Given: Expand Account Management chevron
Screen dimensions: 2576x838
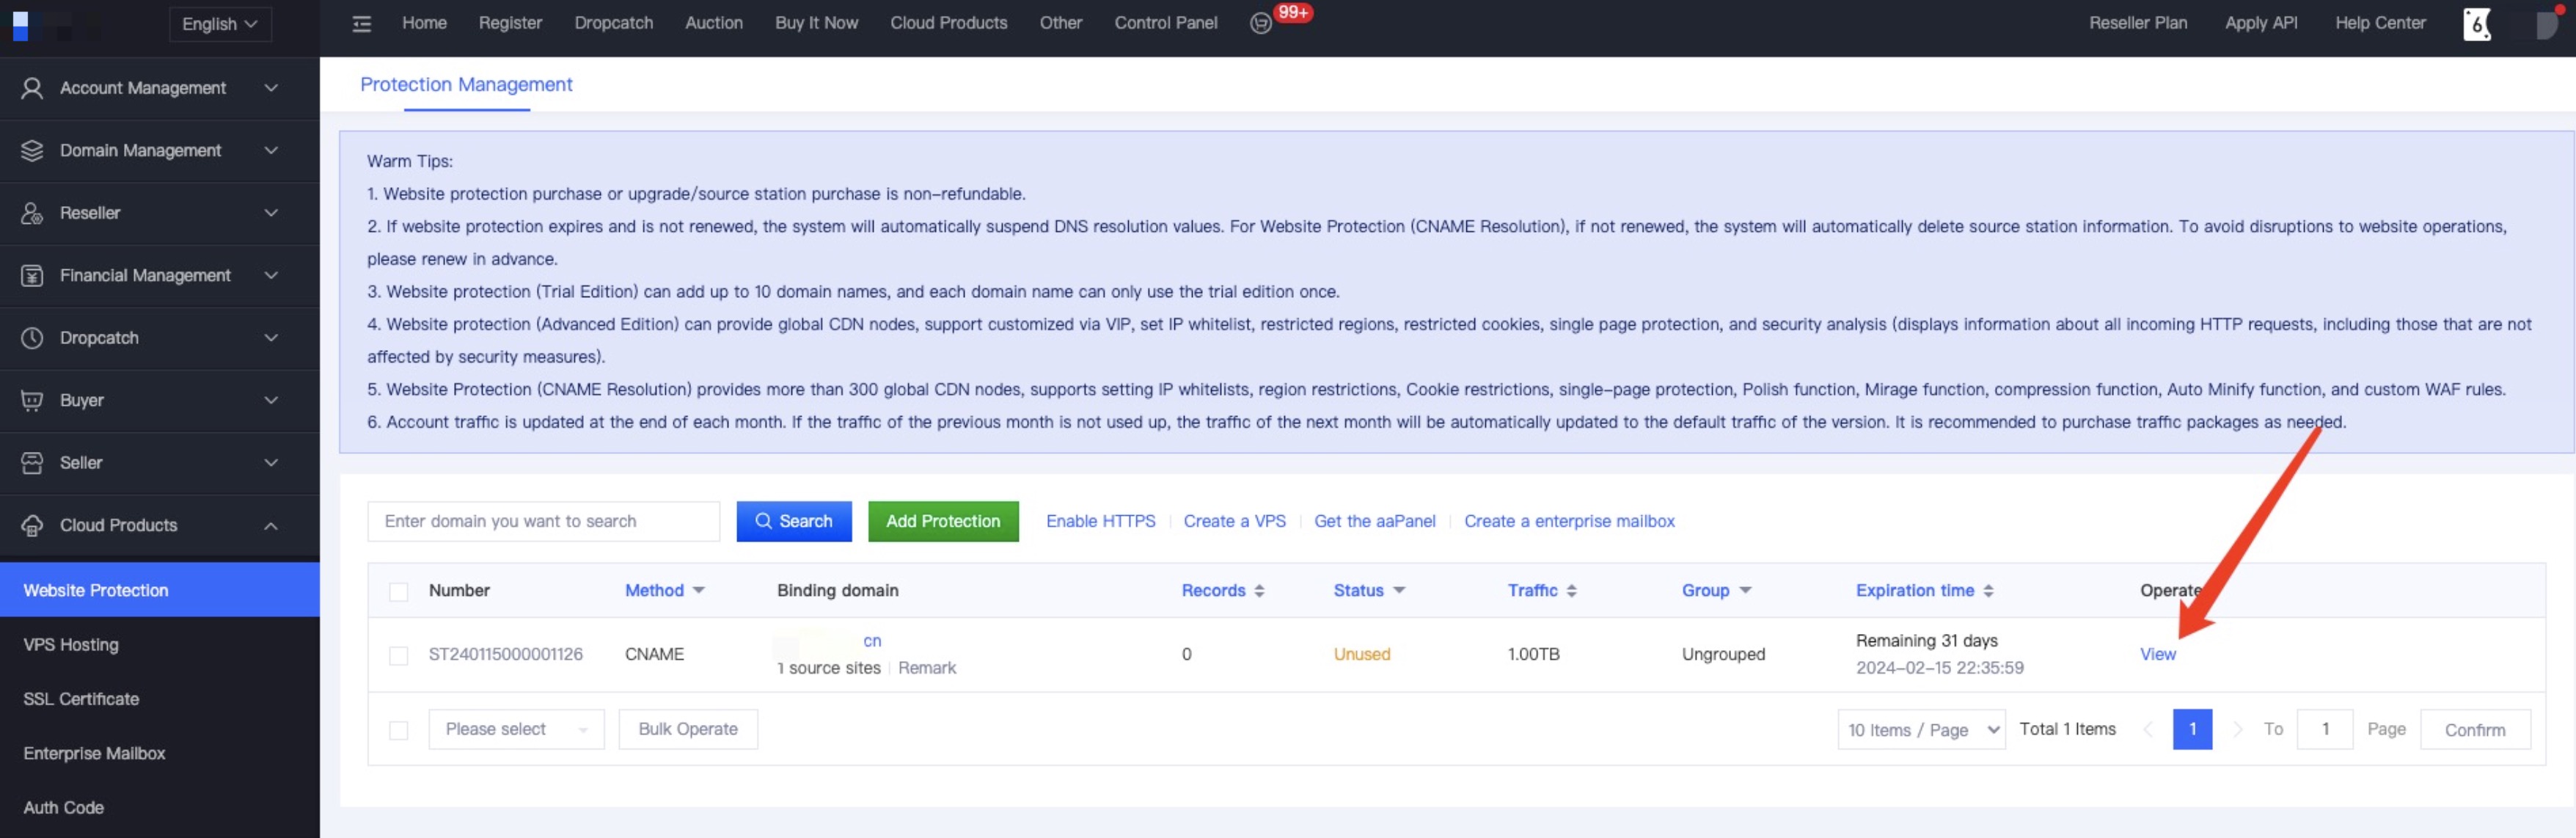Looking at the screenshot, I should [x=271, y=88].
